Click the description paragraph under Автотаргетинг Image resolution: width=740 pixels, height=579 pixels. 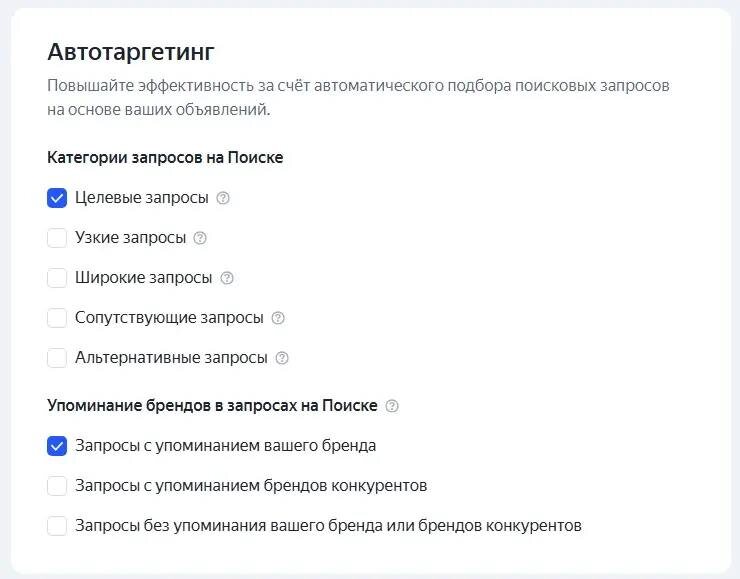tap(358, 97)
